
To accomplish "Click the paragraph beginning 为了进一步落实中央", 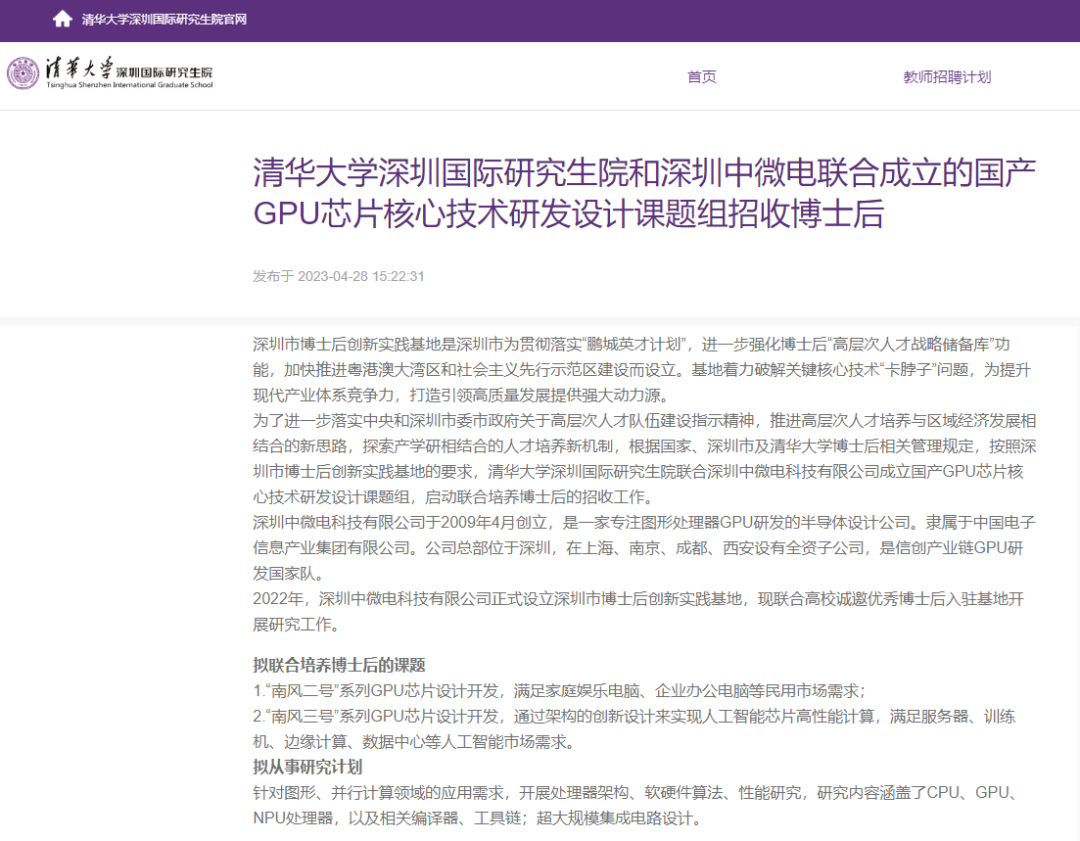I will pos(644,457).
